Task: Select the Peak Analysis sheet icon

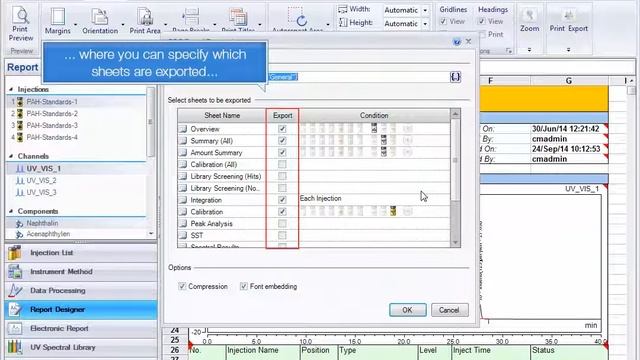Action: pos(183,224)
